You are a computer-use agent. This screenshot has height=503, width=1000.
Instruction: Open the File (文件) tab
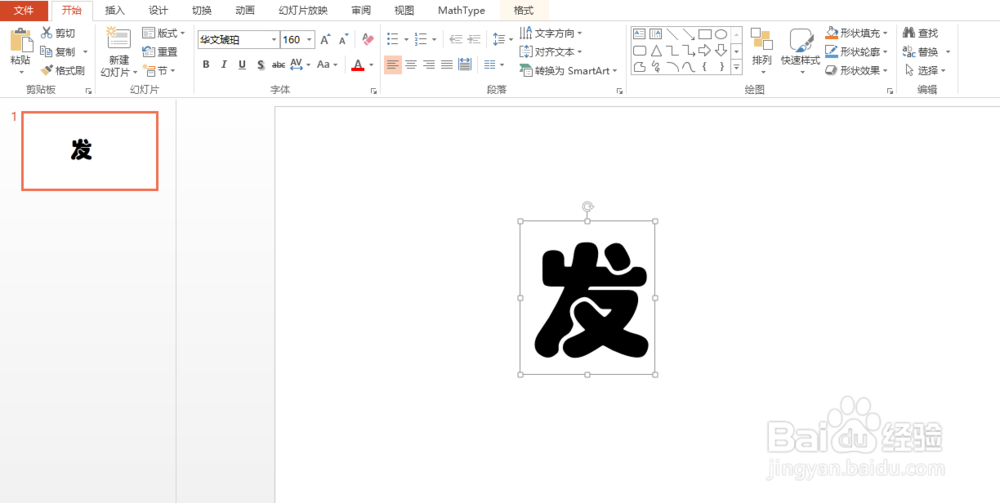pyautogui.click(x=24, y=11)
